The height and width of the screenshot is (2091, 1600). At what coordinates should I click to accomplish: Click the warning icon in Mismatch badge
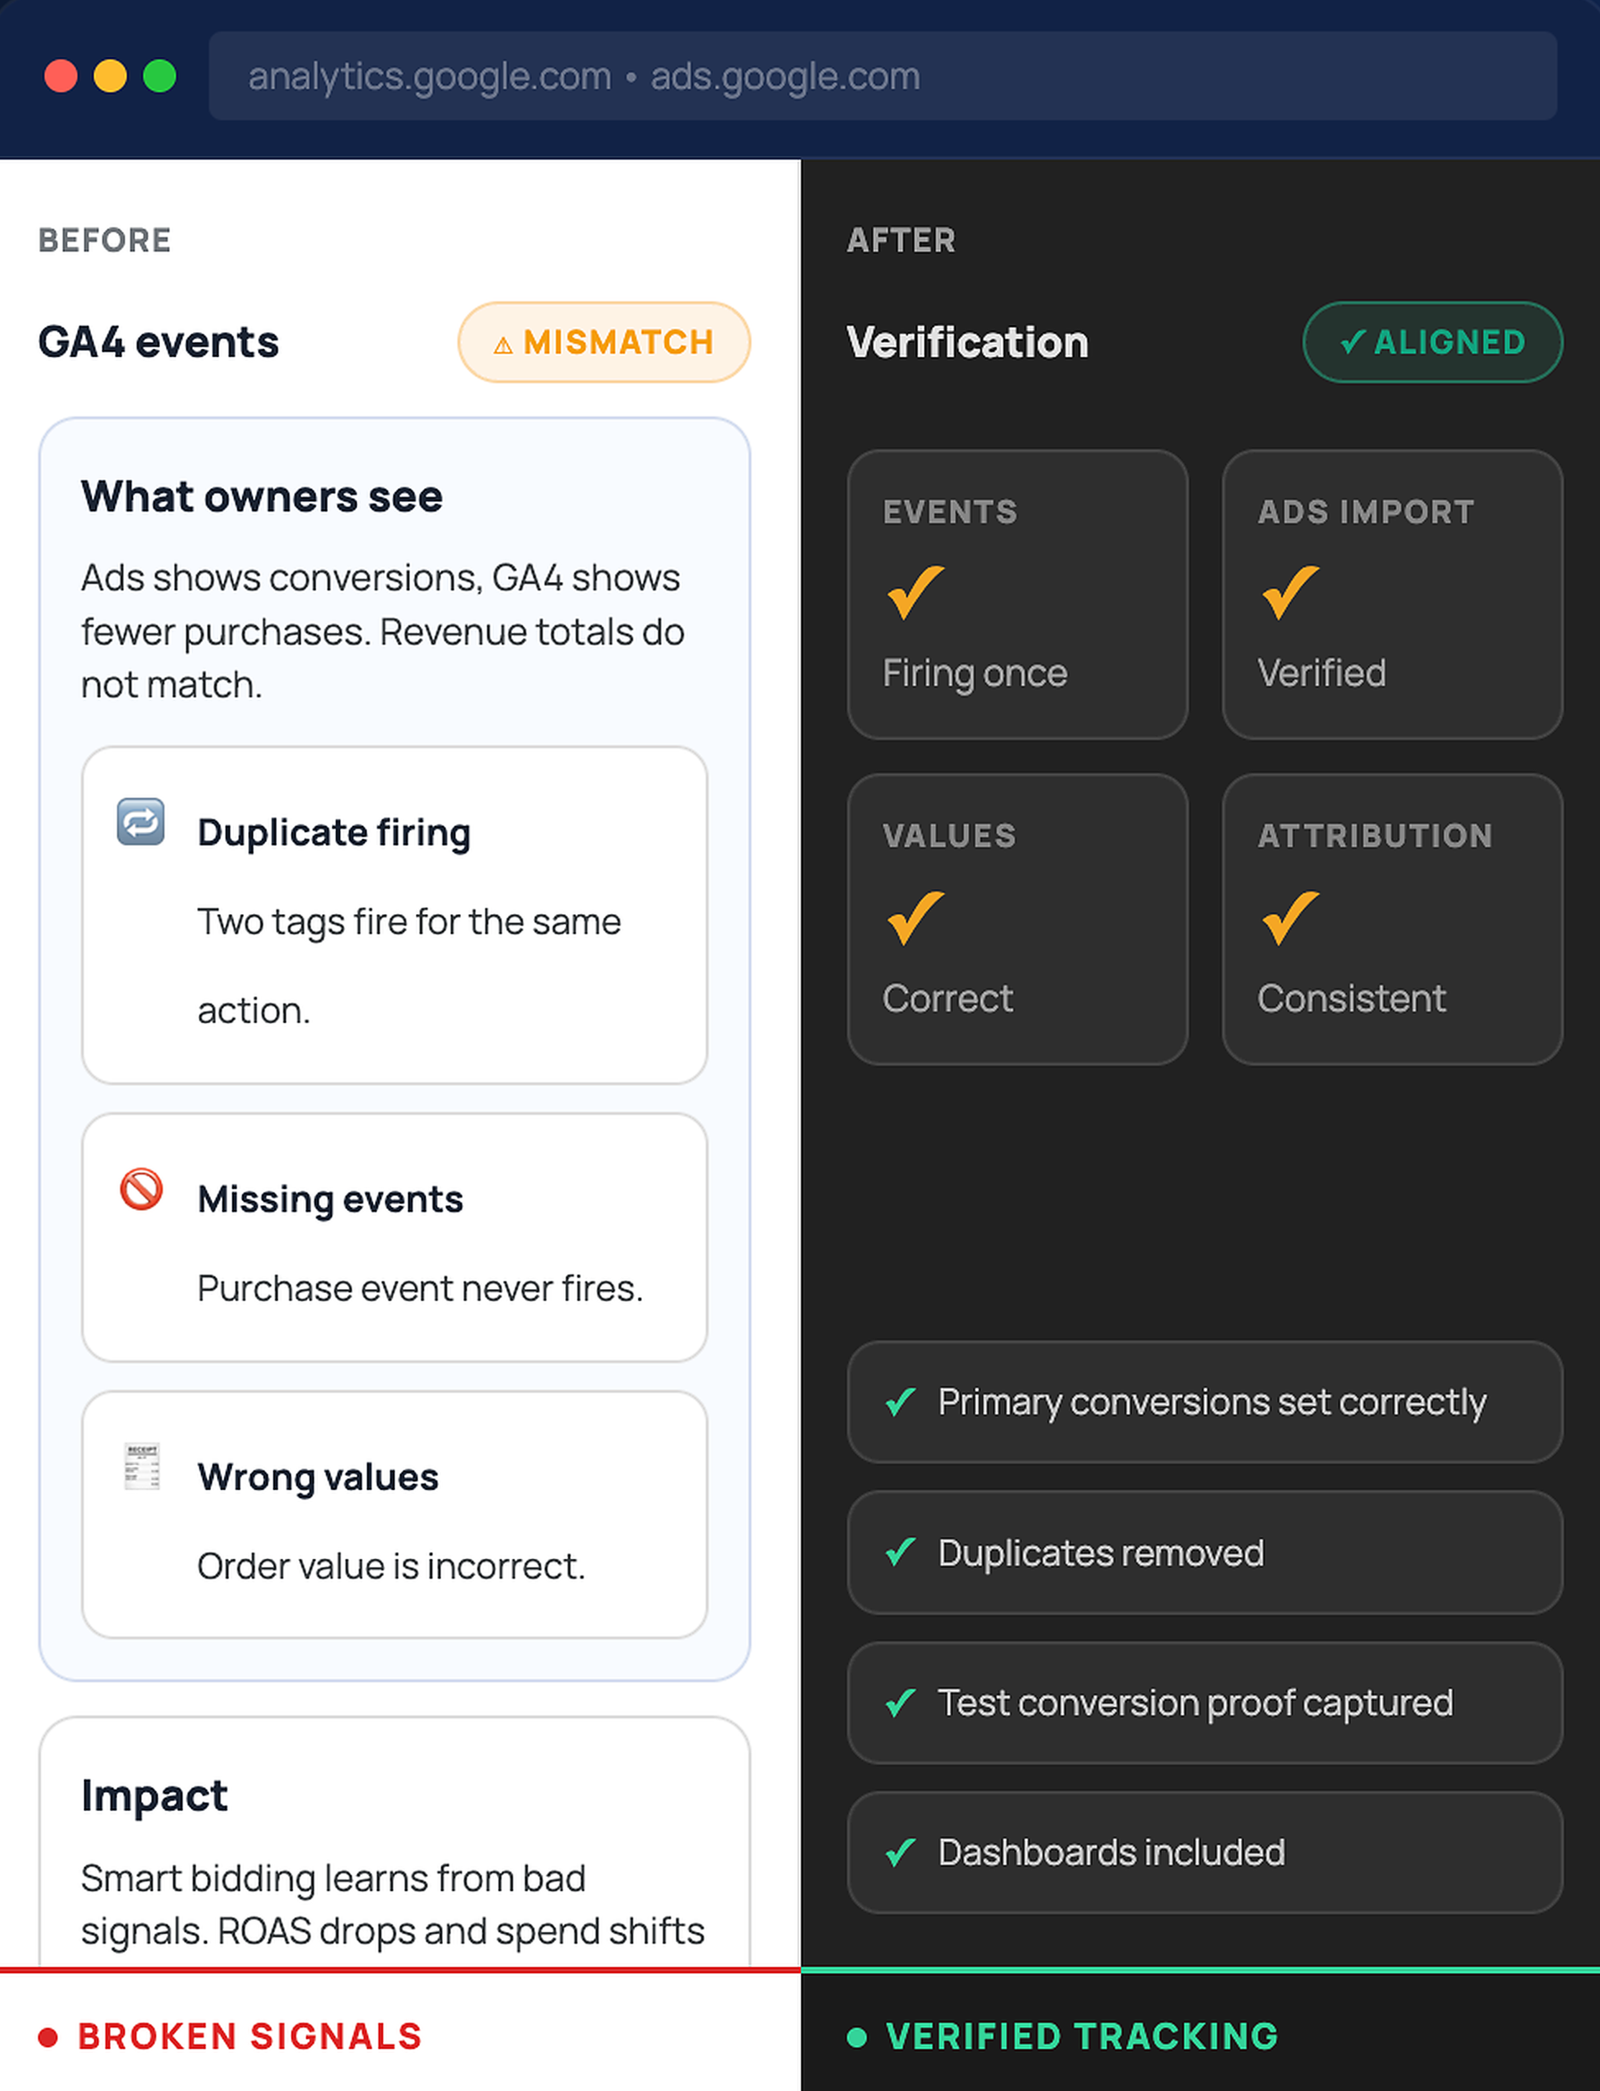tap(503, 345)
